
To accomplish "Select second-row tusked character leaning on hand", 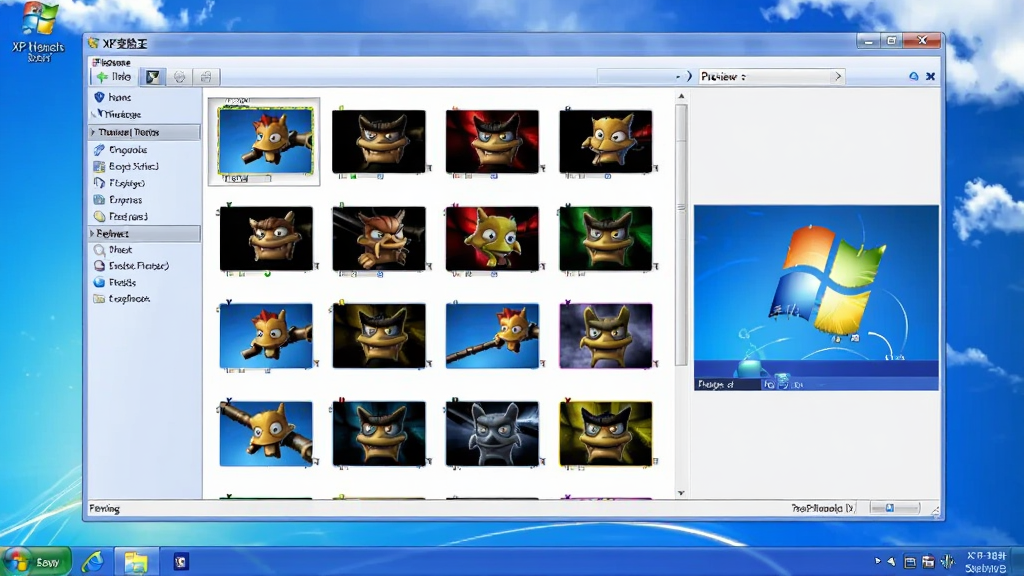I will coord(379,238).
